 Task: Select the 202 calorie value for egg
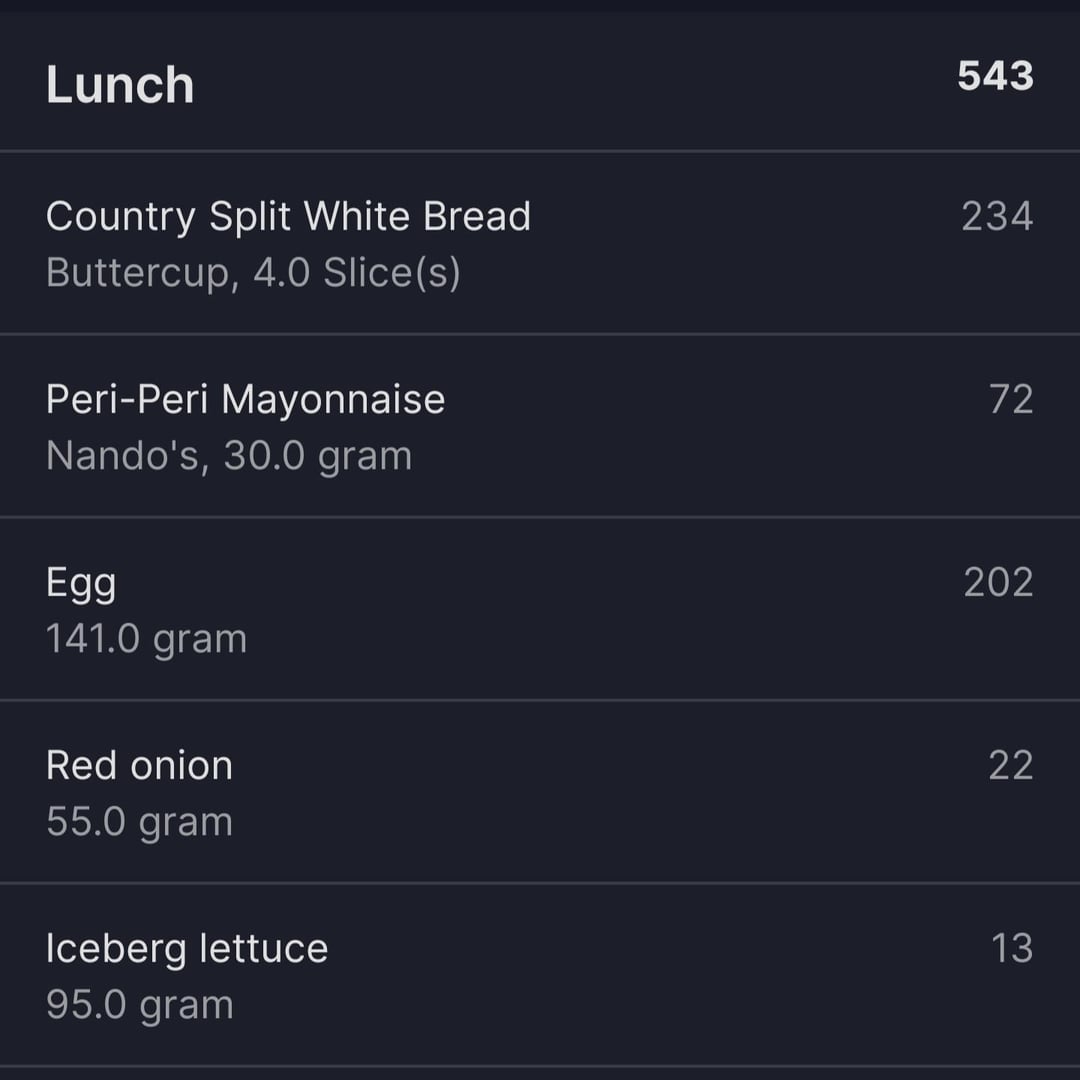point(999,583)
